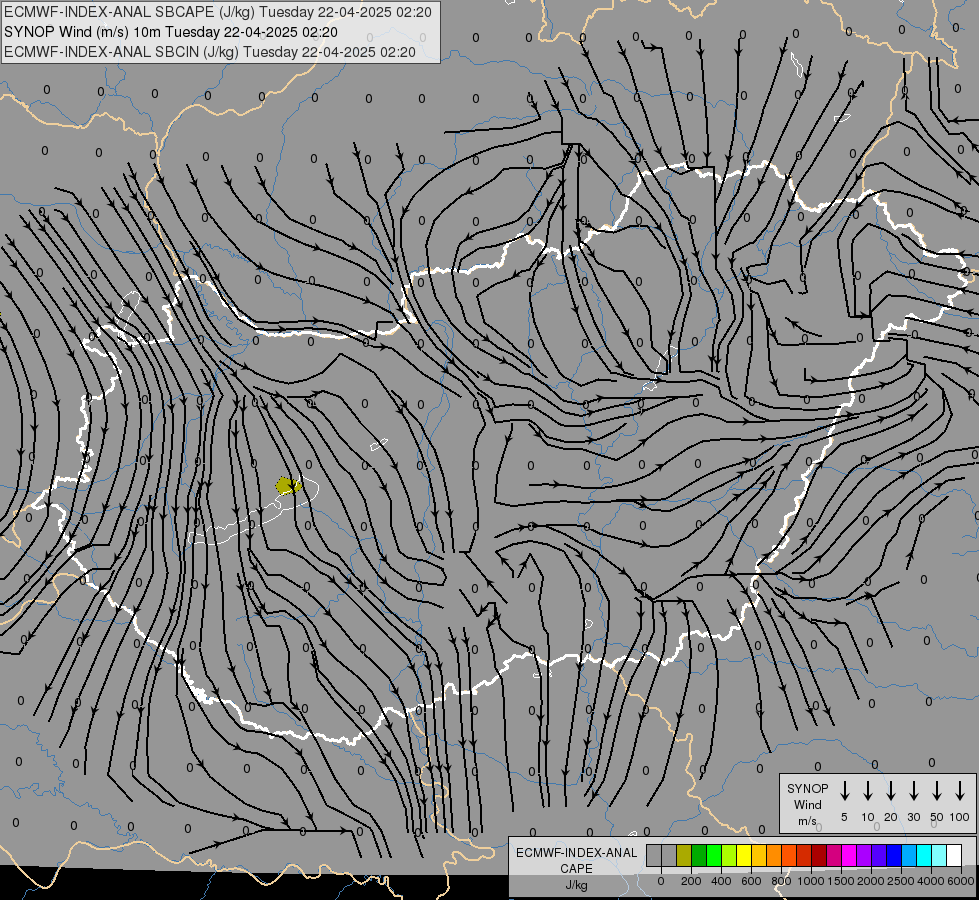This screenshot has height=900, width=979.
Task: Select the pure yellow CAPE legend swatch
Action: (744, 855)
